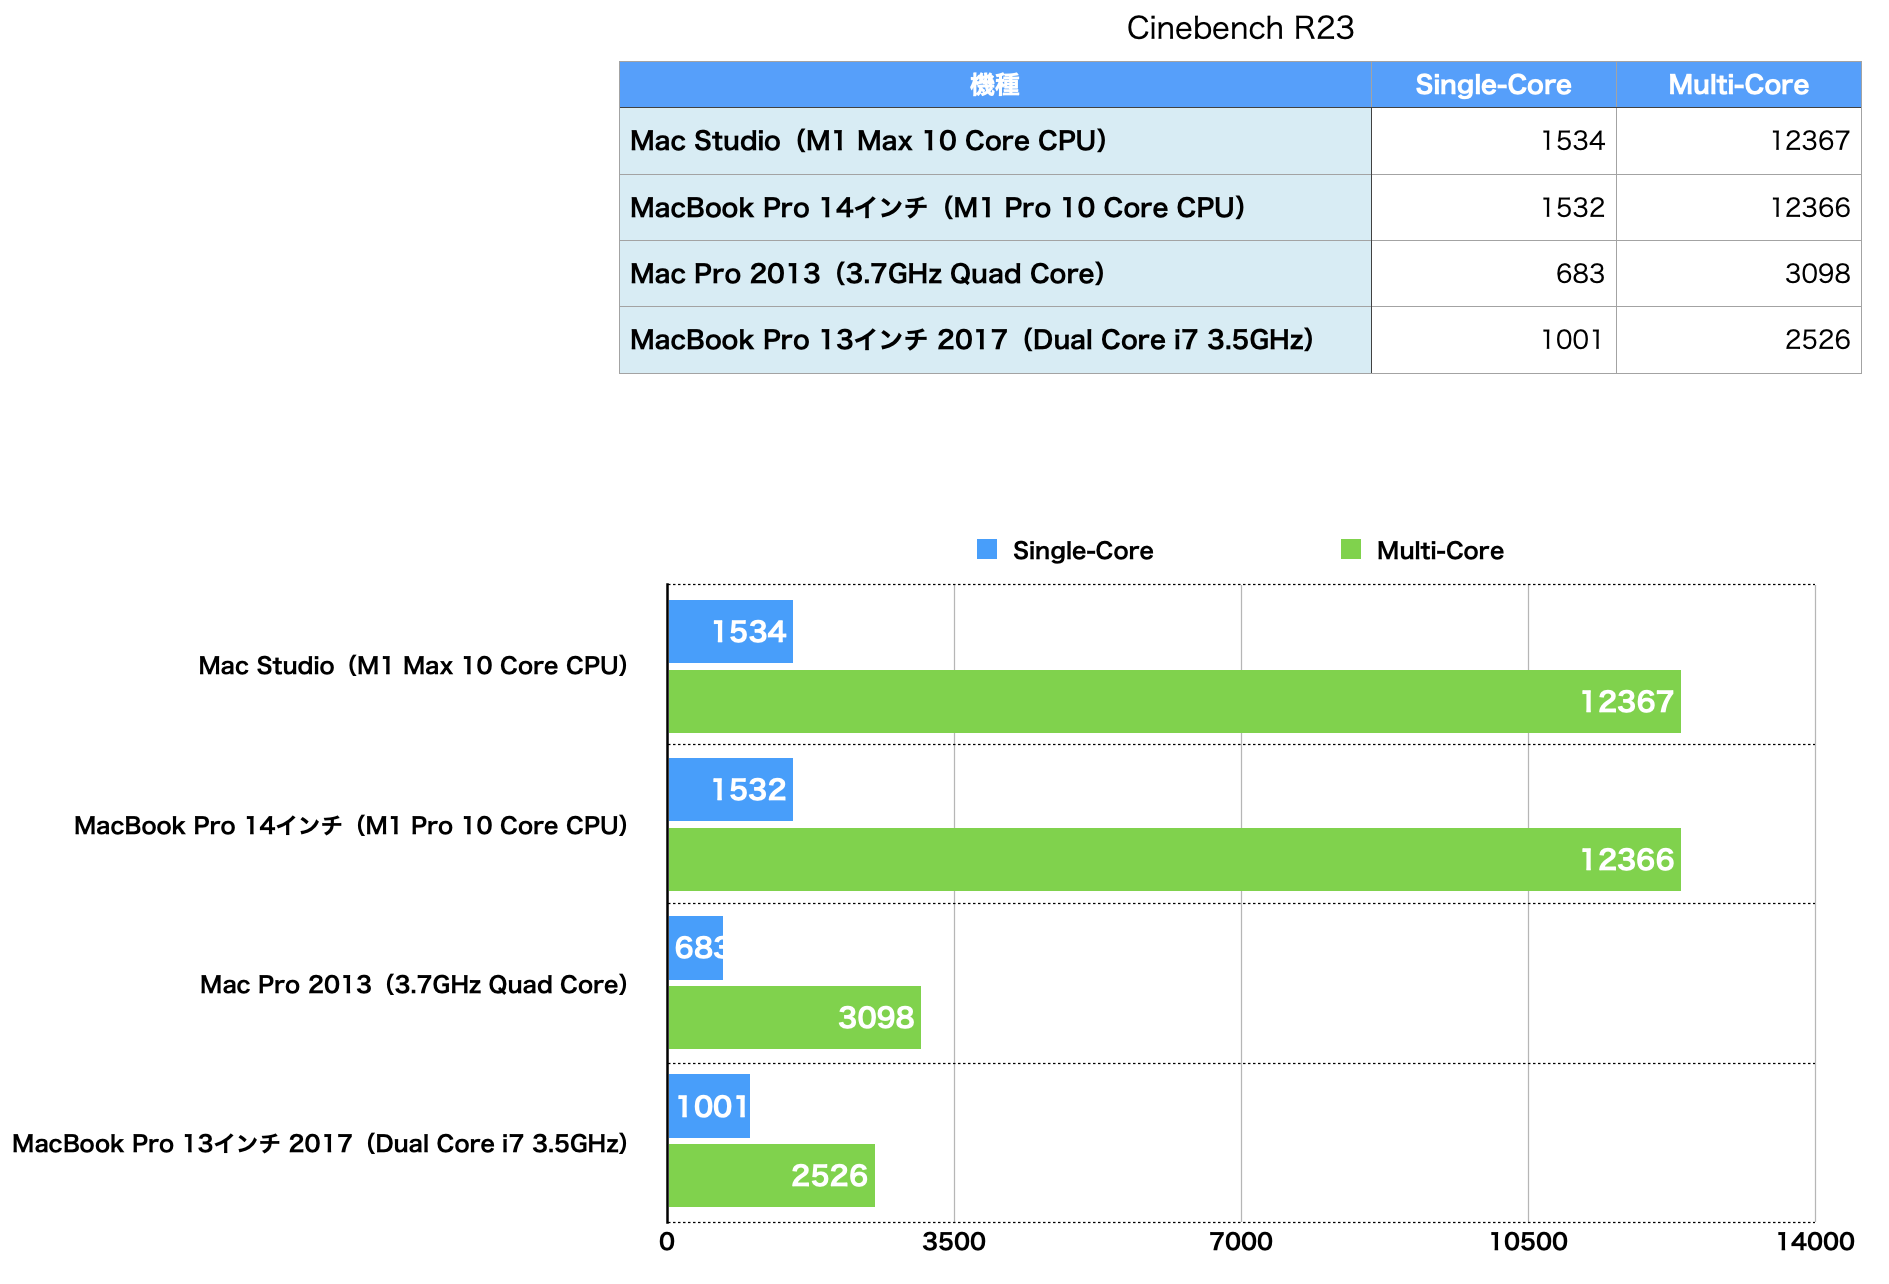
Task: Click the blue bar labeled 1534
Action: click(x=730, y=632)
